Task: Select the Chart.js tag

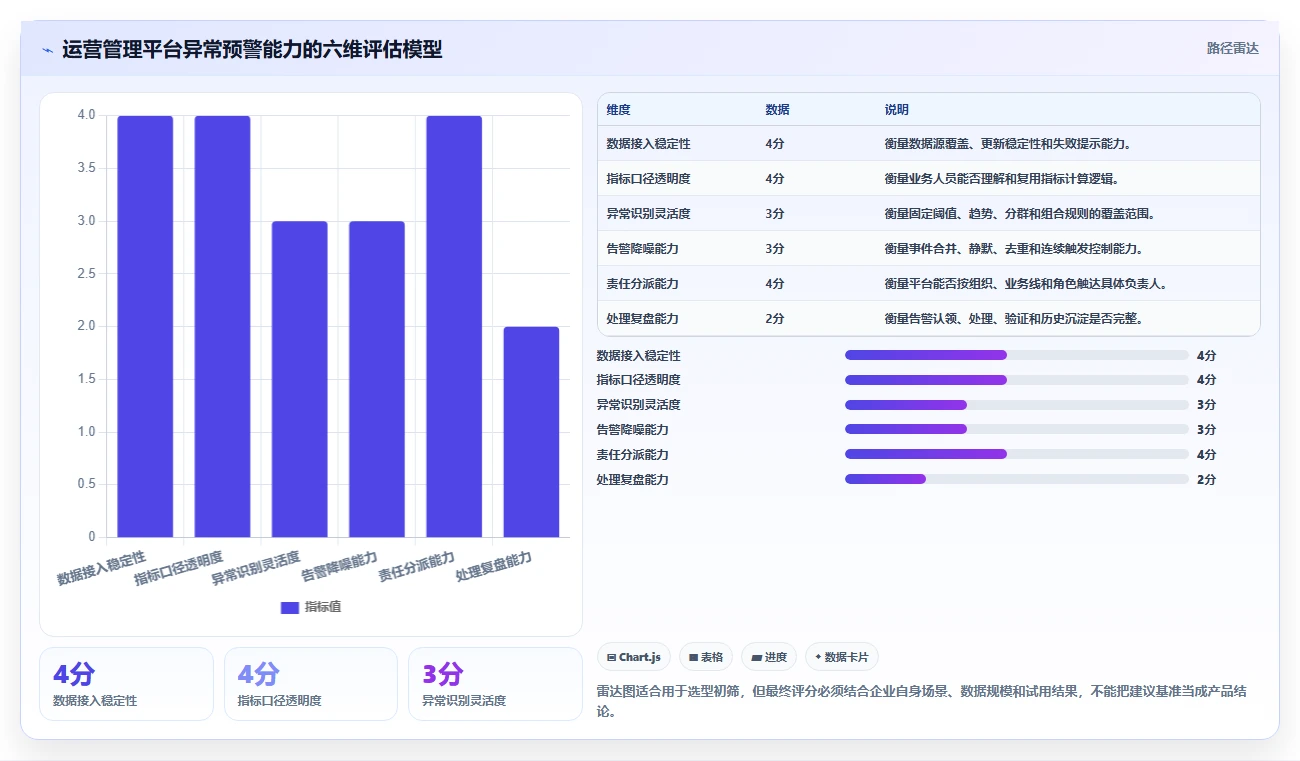Action: coord(634,657)
